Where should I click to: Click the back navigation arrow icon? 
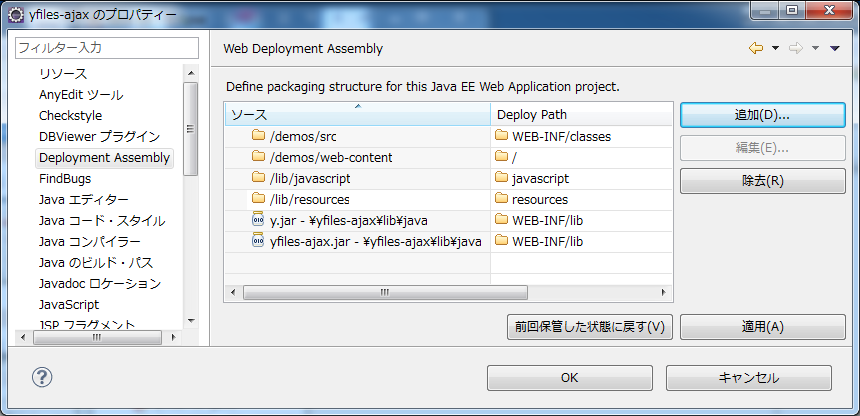(755, 48)
